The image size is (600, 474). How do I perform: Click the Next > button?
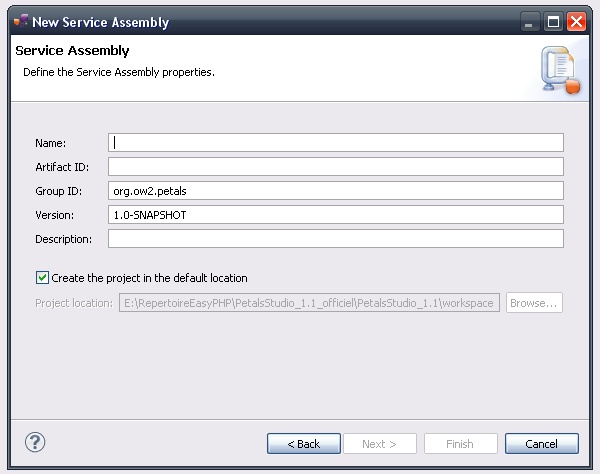pos(379,443)
